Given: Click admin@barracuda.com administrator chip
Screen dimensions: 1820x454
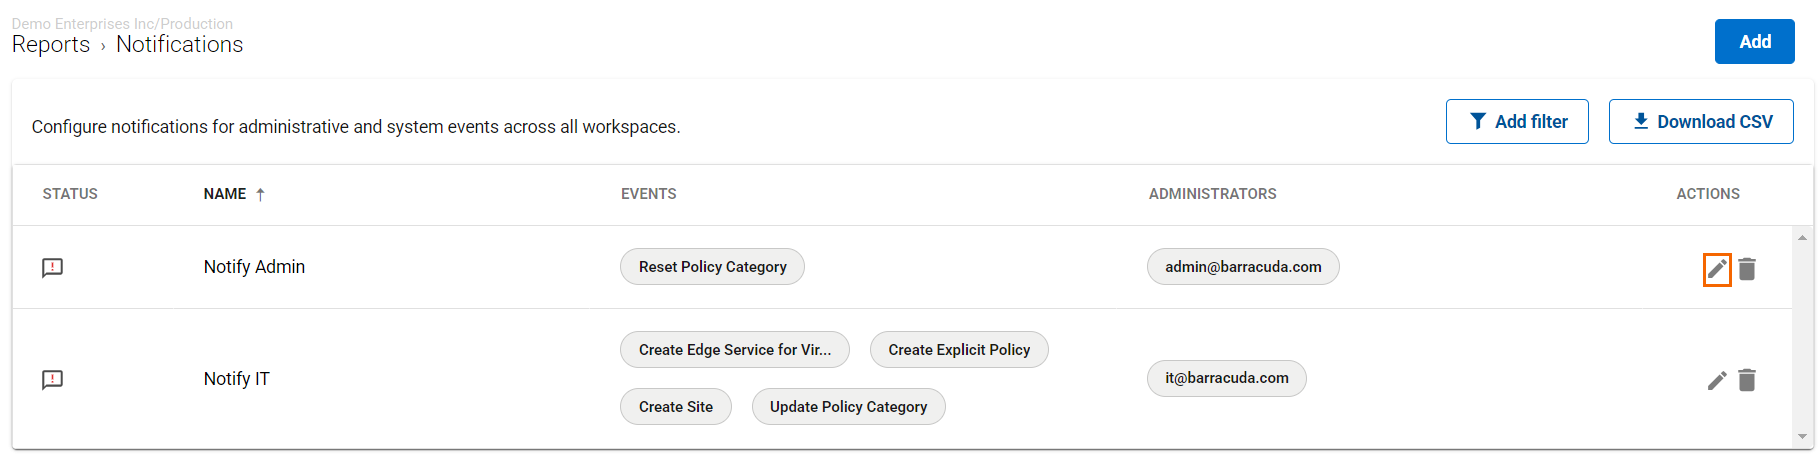Looking at the screenshot, I should coord(1242,267).
